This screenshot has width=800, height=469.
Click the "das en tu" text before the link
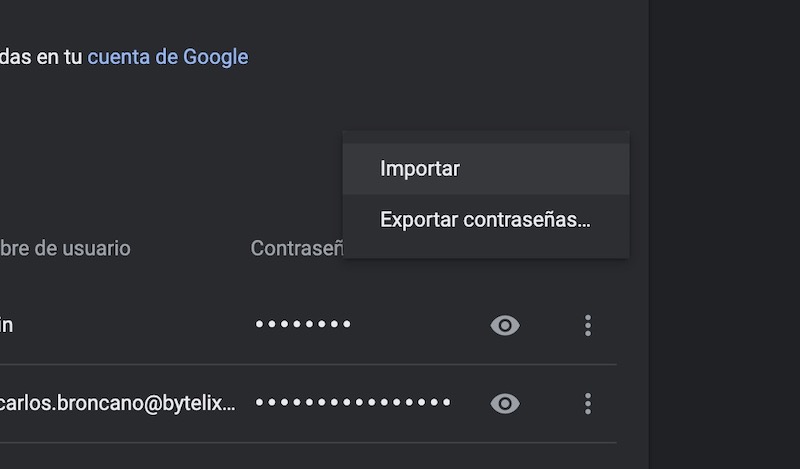40,57
